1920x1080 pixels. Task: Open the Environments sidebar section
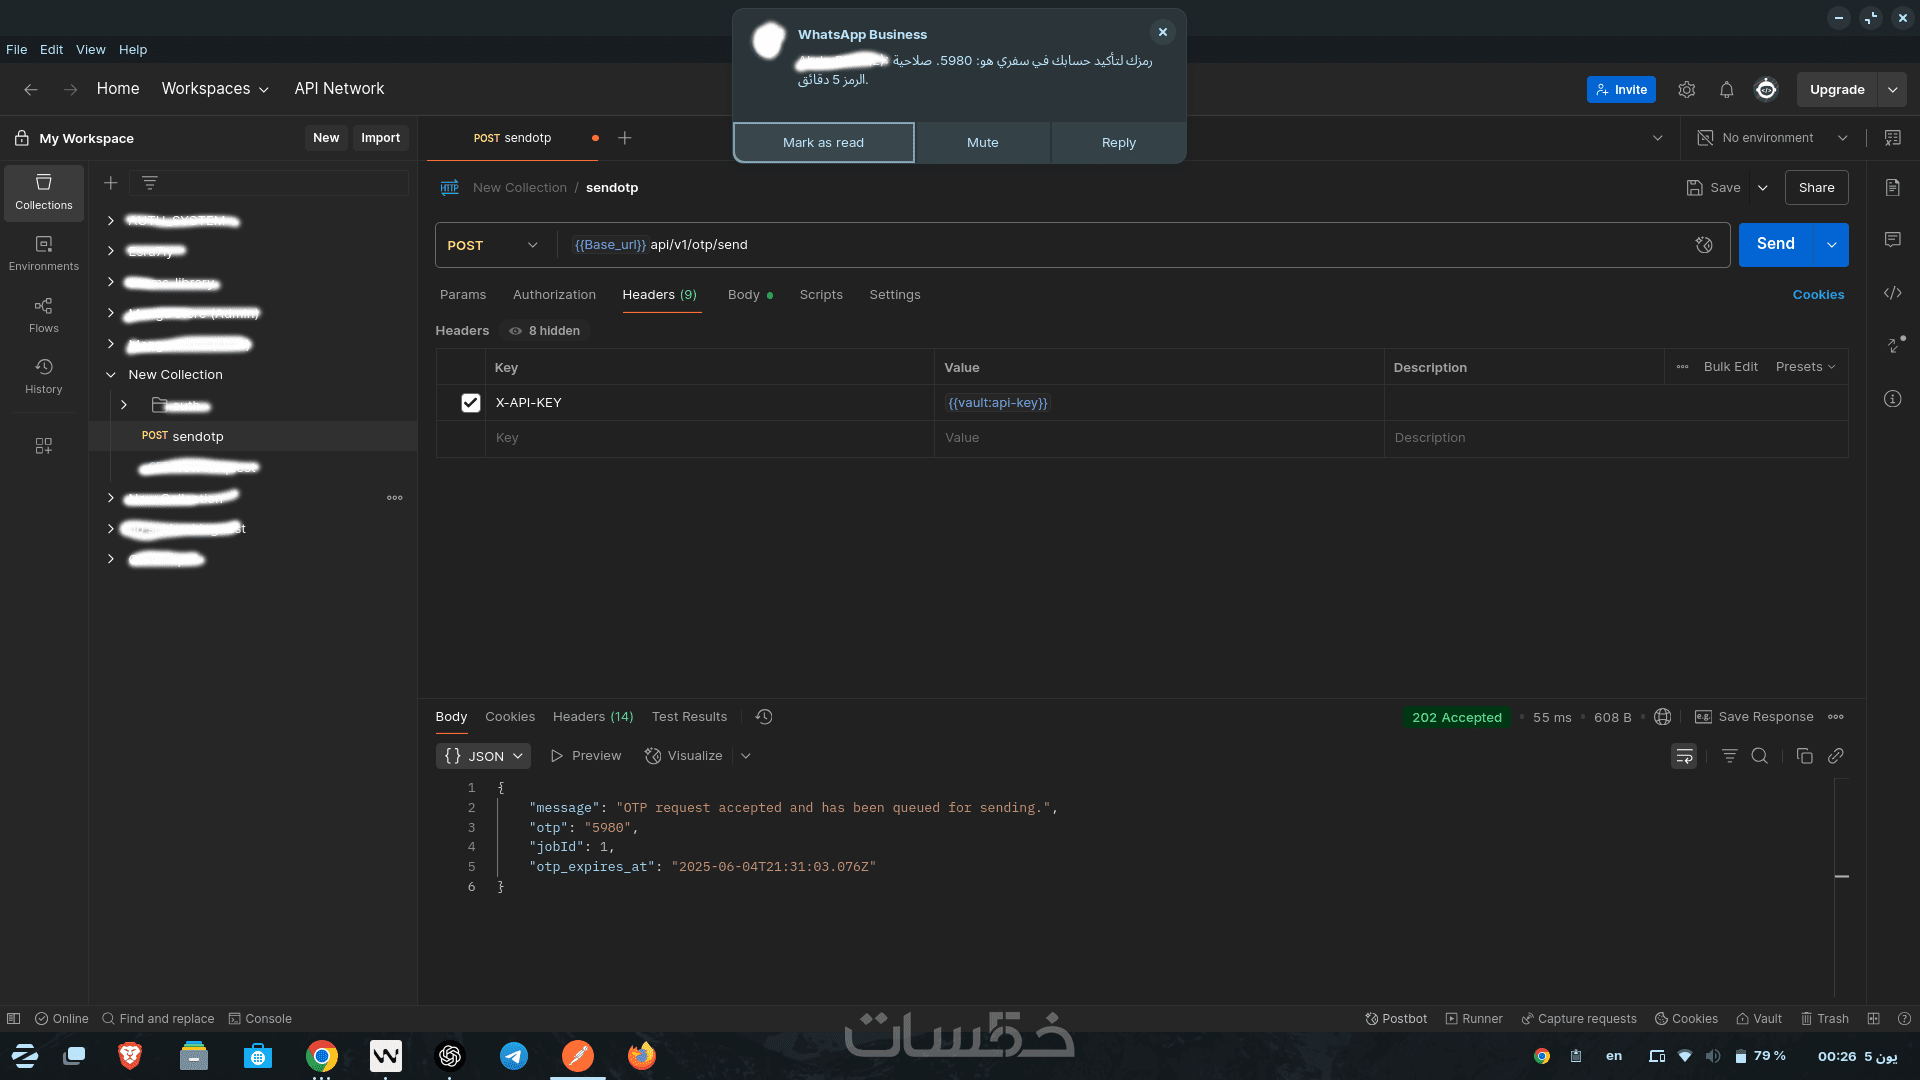click(x=43, y=253)
